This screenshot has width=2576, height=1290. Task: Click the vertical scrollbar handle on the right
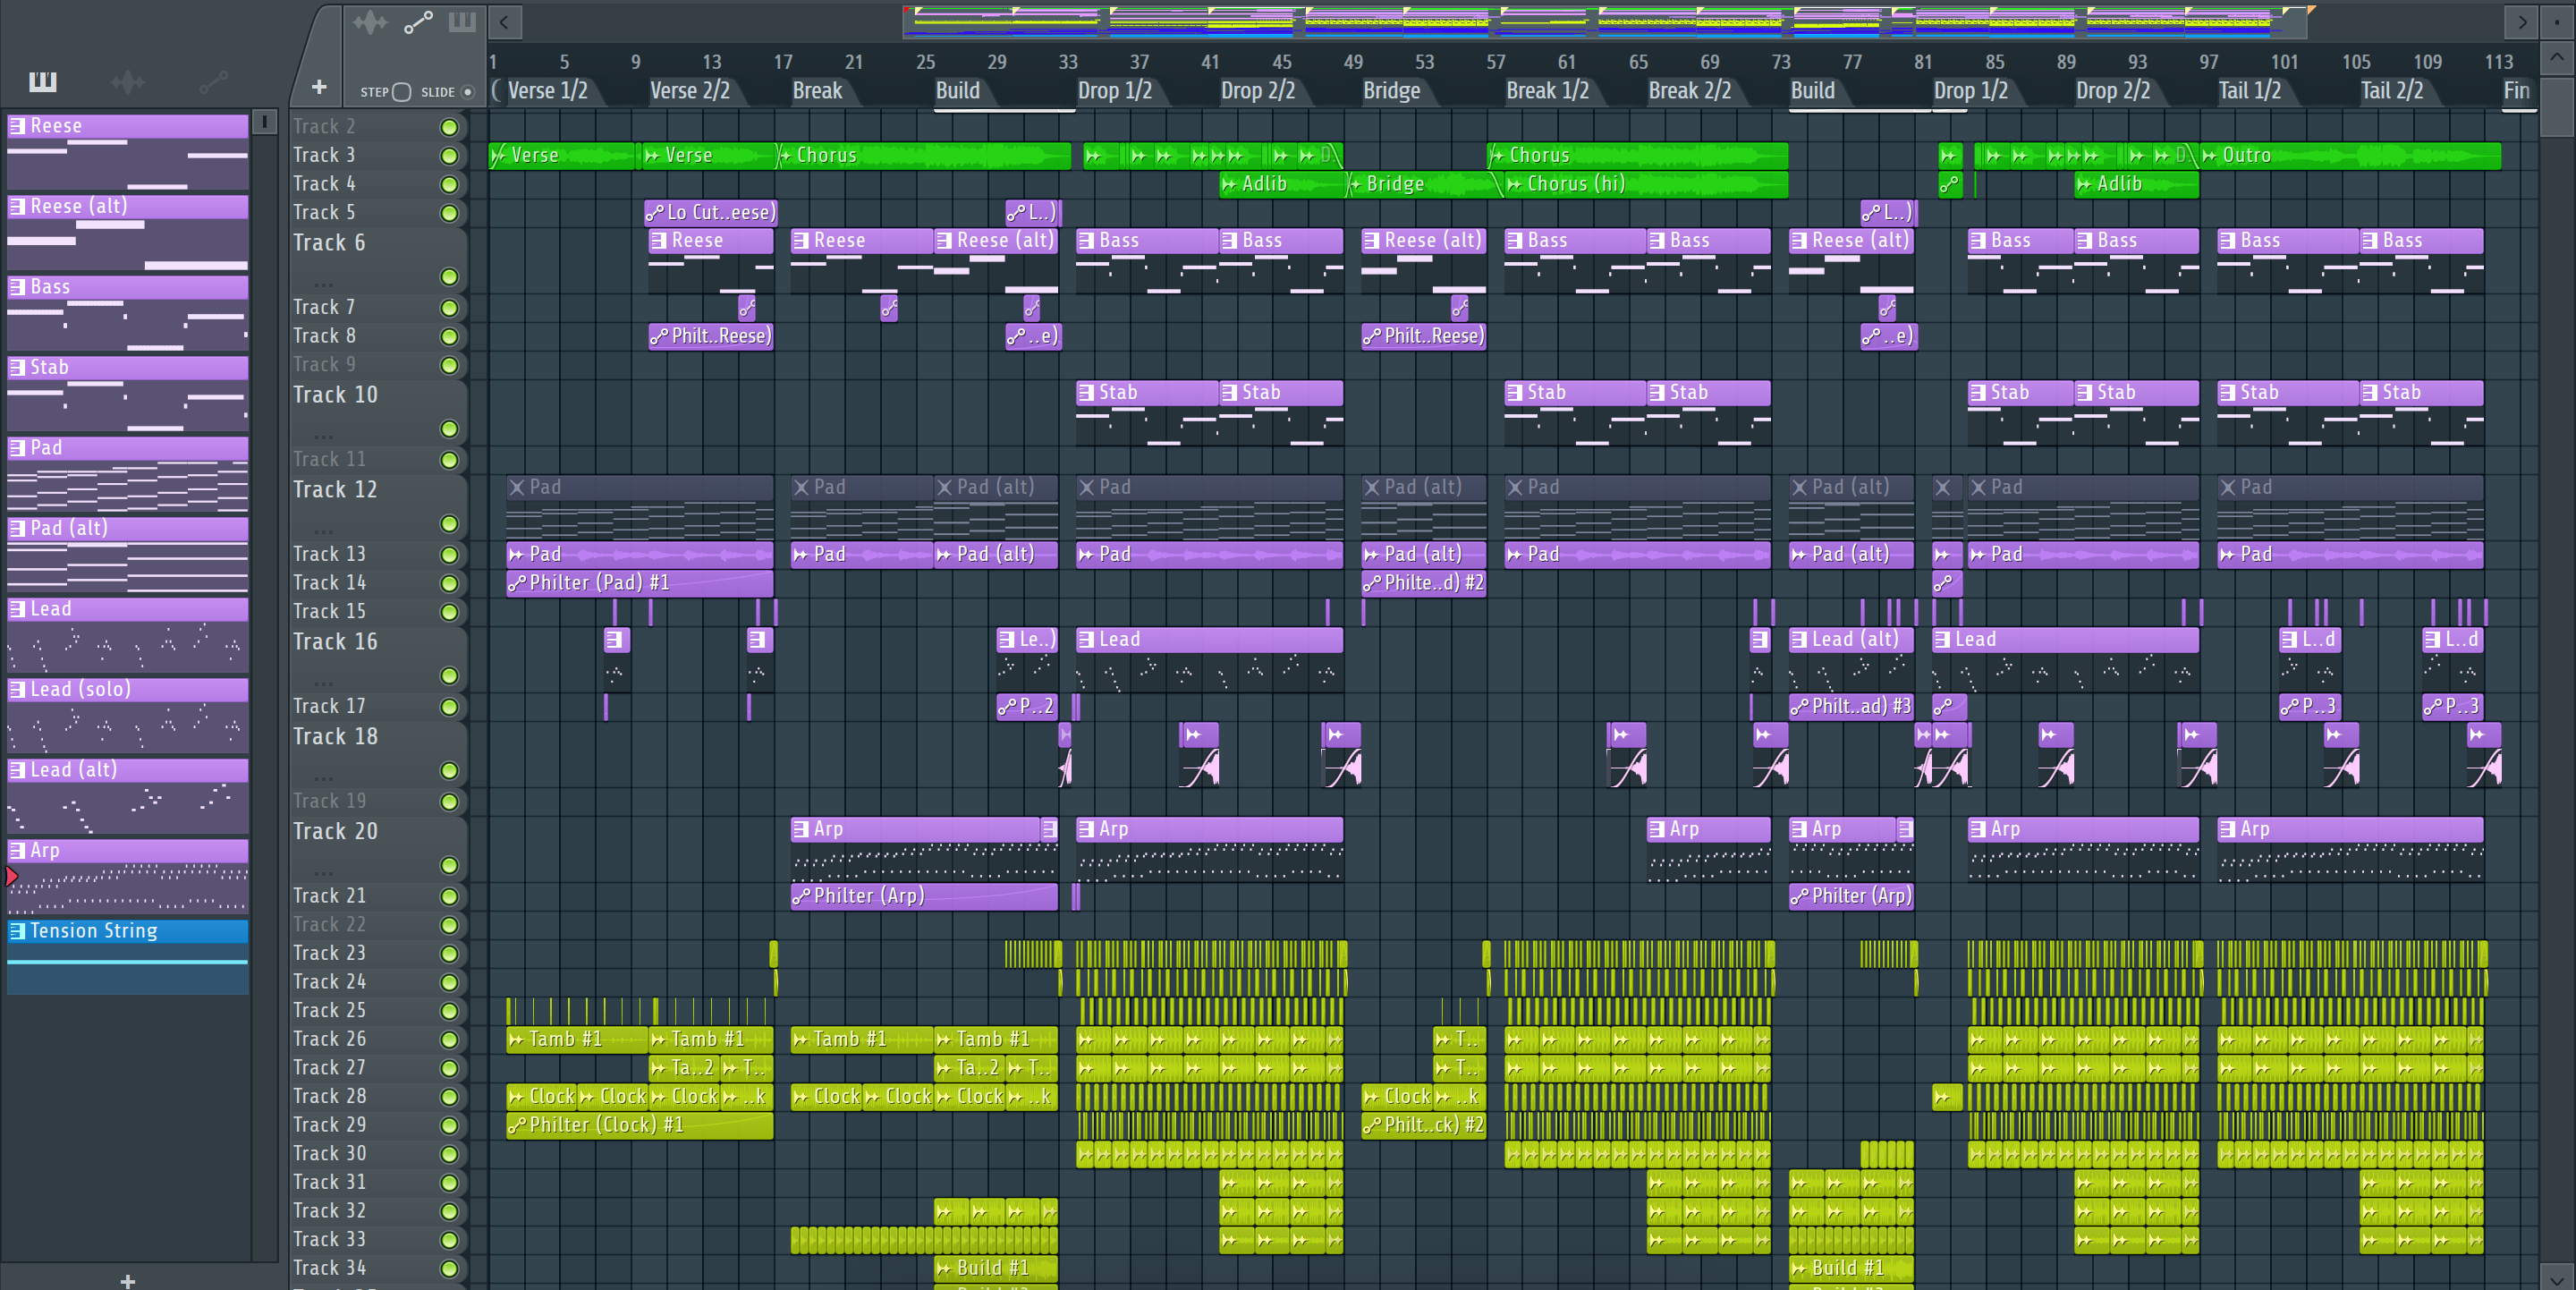pyautogui.click(x=2556, y=107)
